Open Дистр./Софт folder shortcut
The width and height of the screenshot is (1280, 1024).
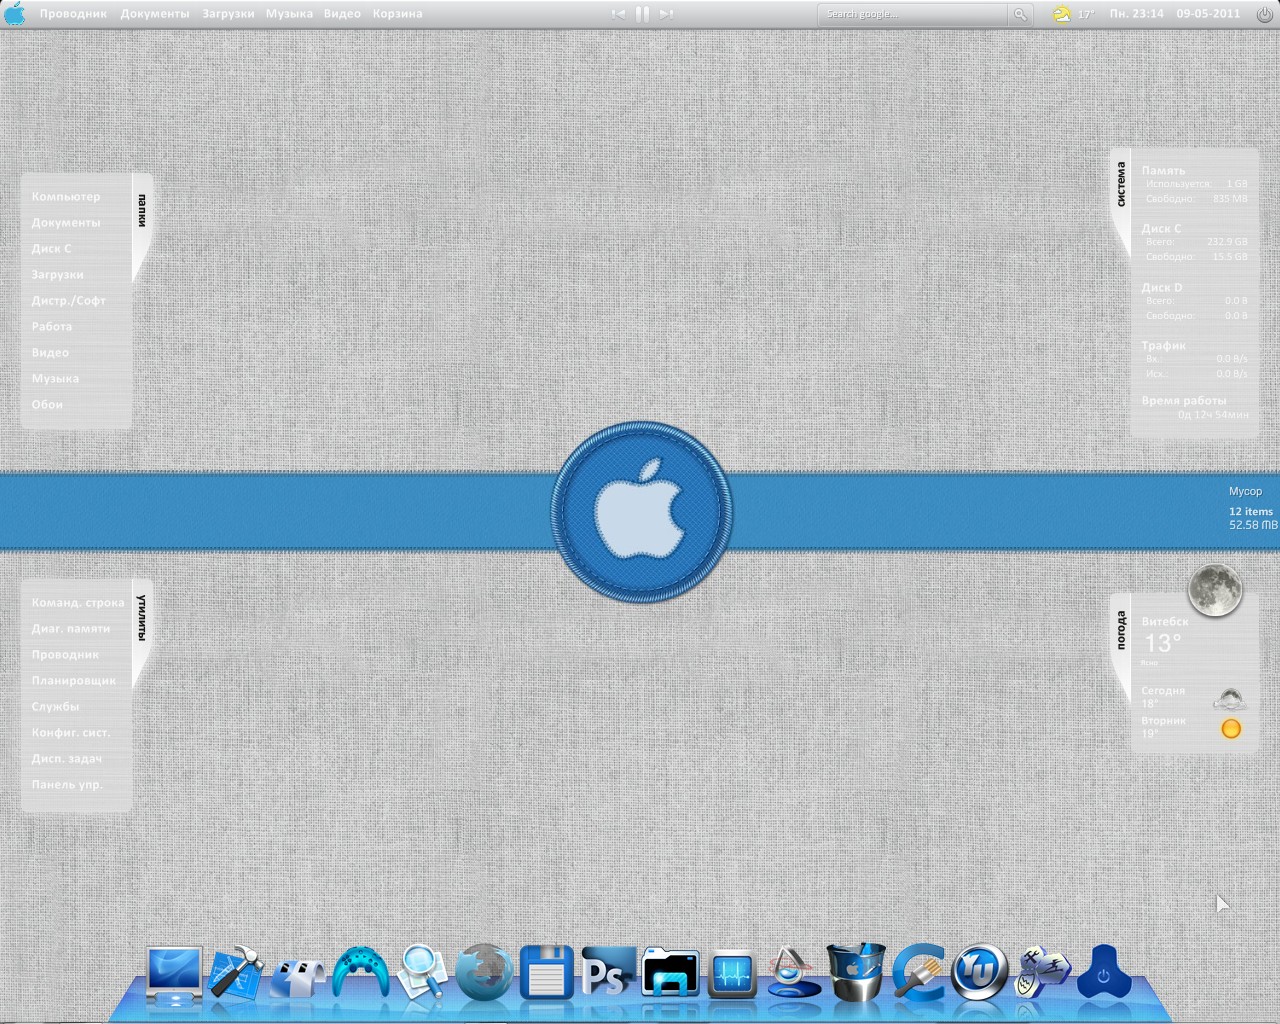pos(68,301)
